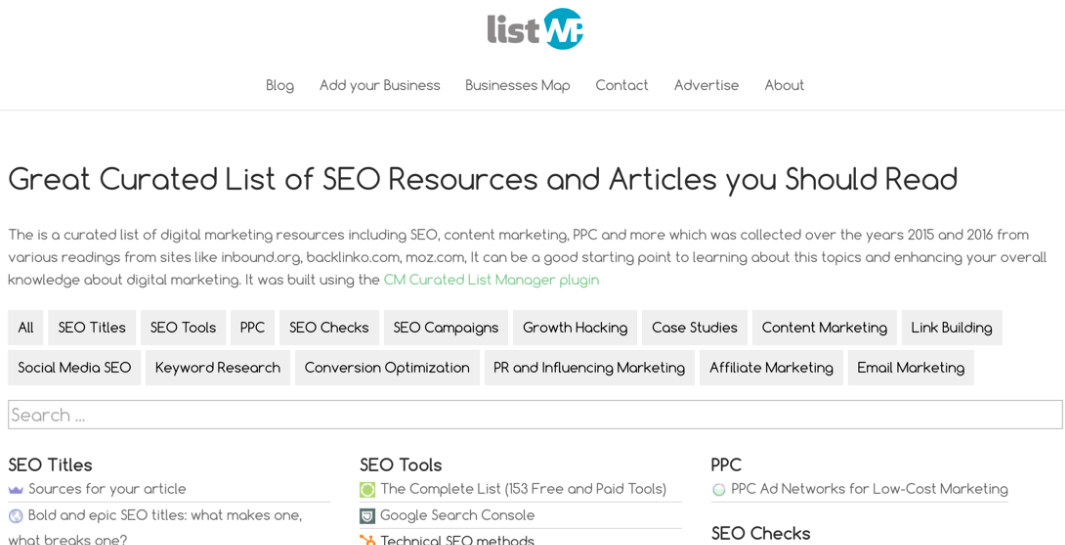Open Add your Business page
Image resolution: width=1065 pixels, height=545 pixels.
click(380, 85)
